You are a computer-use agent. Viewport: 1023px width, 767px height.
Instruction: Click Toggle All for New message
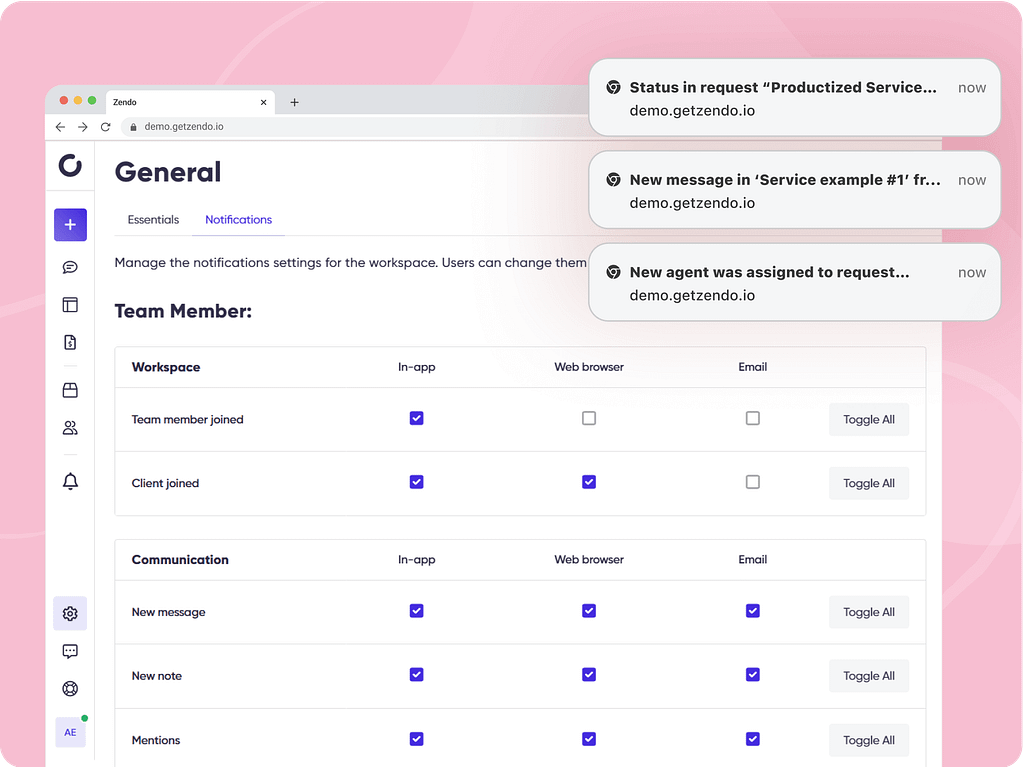click(x=869, y=612)
